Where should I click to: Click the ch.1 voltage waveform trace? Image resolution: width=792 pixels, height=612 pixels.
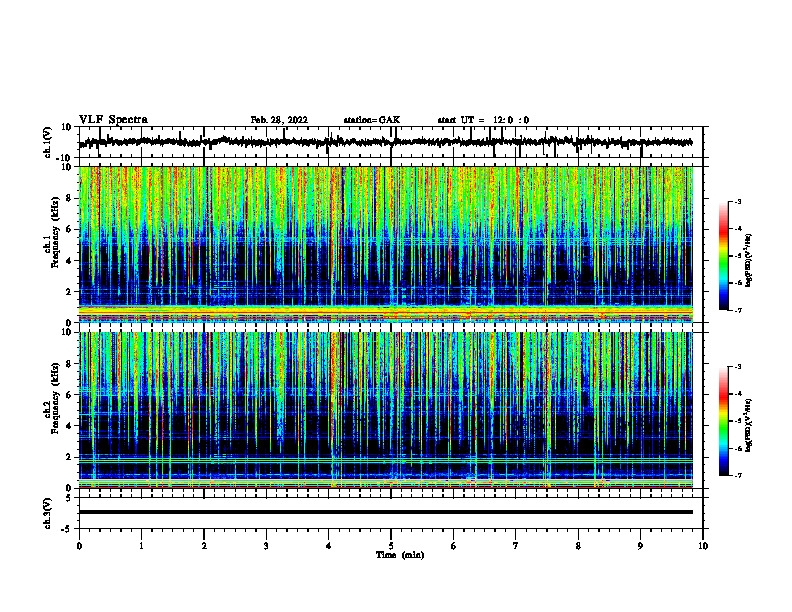point(385,142)
